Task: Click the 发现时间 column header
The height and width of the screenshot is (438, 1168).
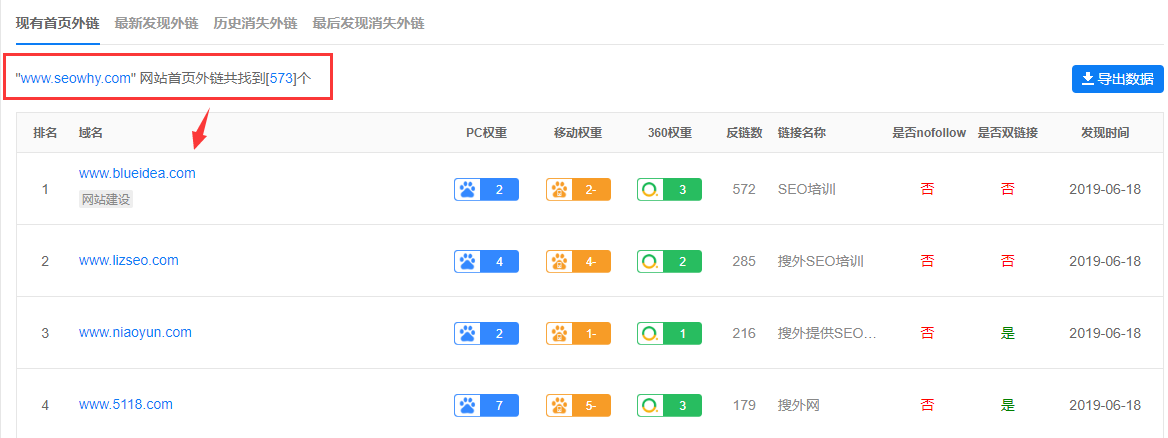Action: [x=1105, y=133]
